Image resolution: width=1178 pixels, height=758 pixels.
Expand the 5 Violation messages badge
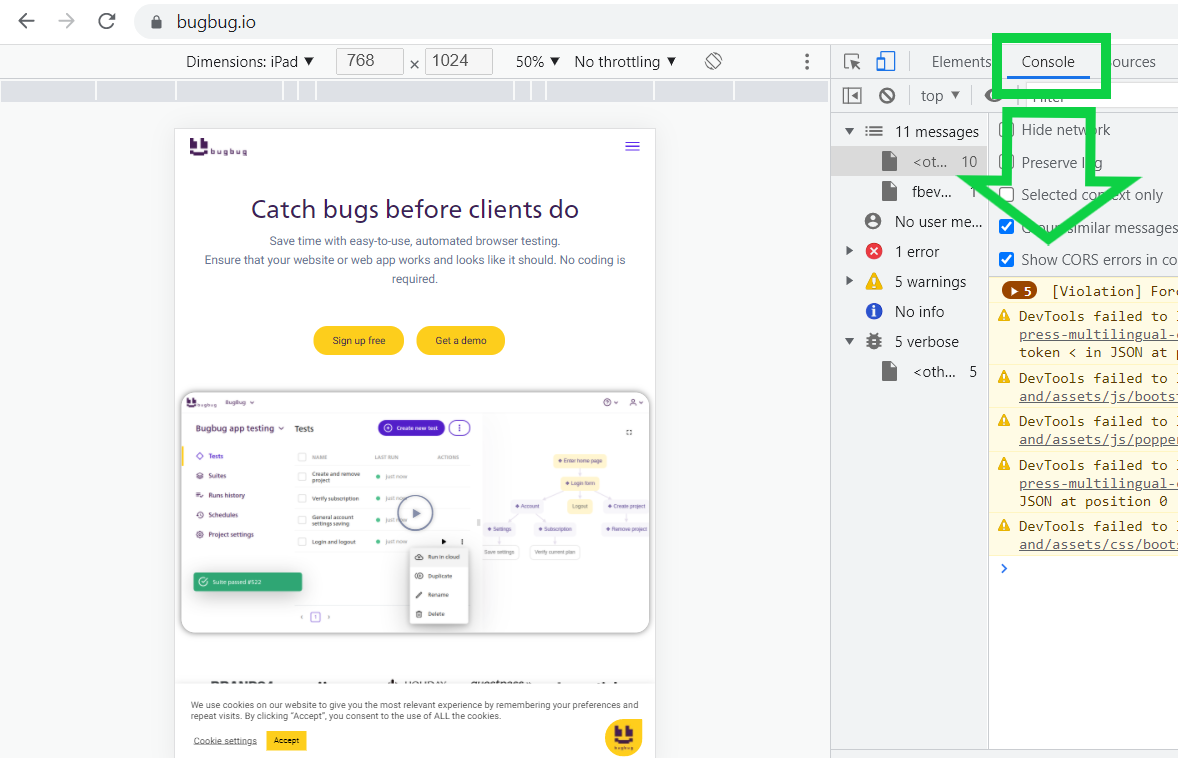(x=1019, y=291)
